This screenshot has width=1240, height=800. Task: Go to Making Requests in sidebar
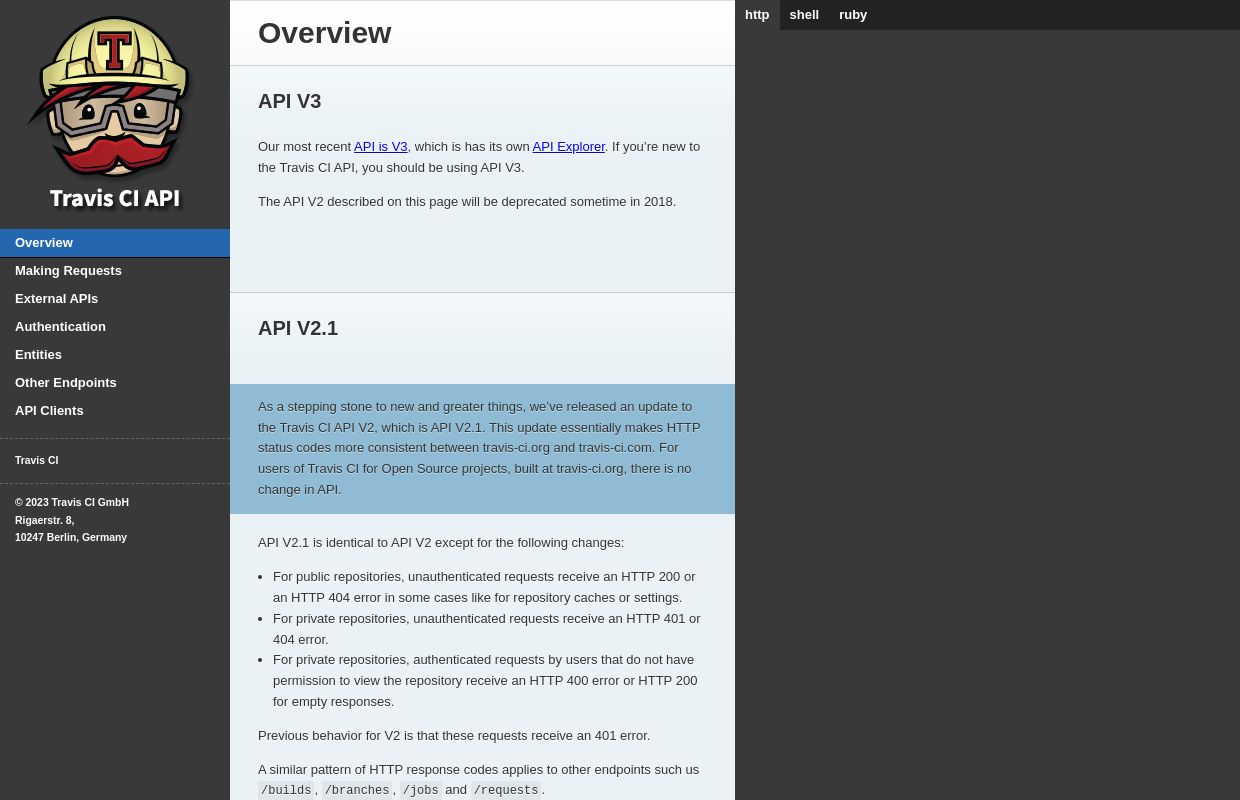coord(115,271)
